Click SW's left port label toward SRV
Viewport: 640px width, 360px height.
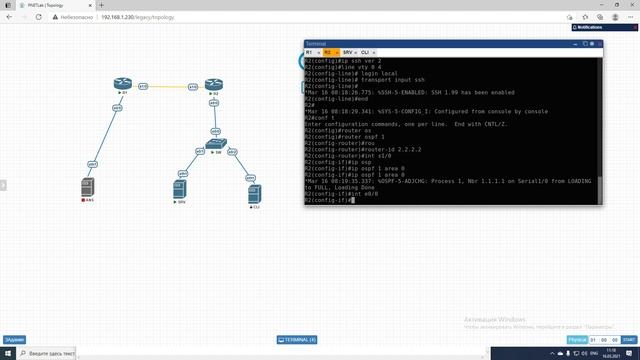200,151
